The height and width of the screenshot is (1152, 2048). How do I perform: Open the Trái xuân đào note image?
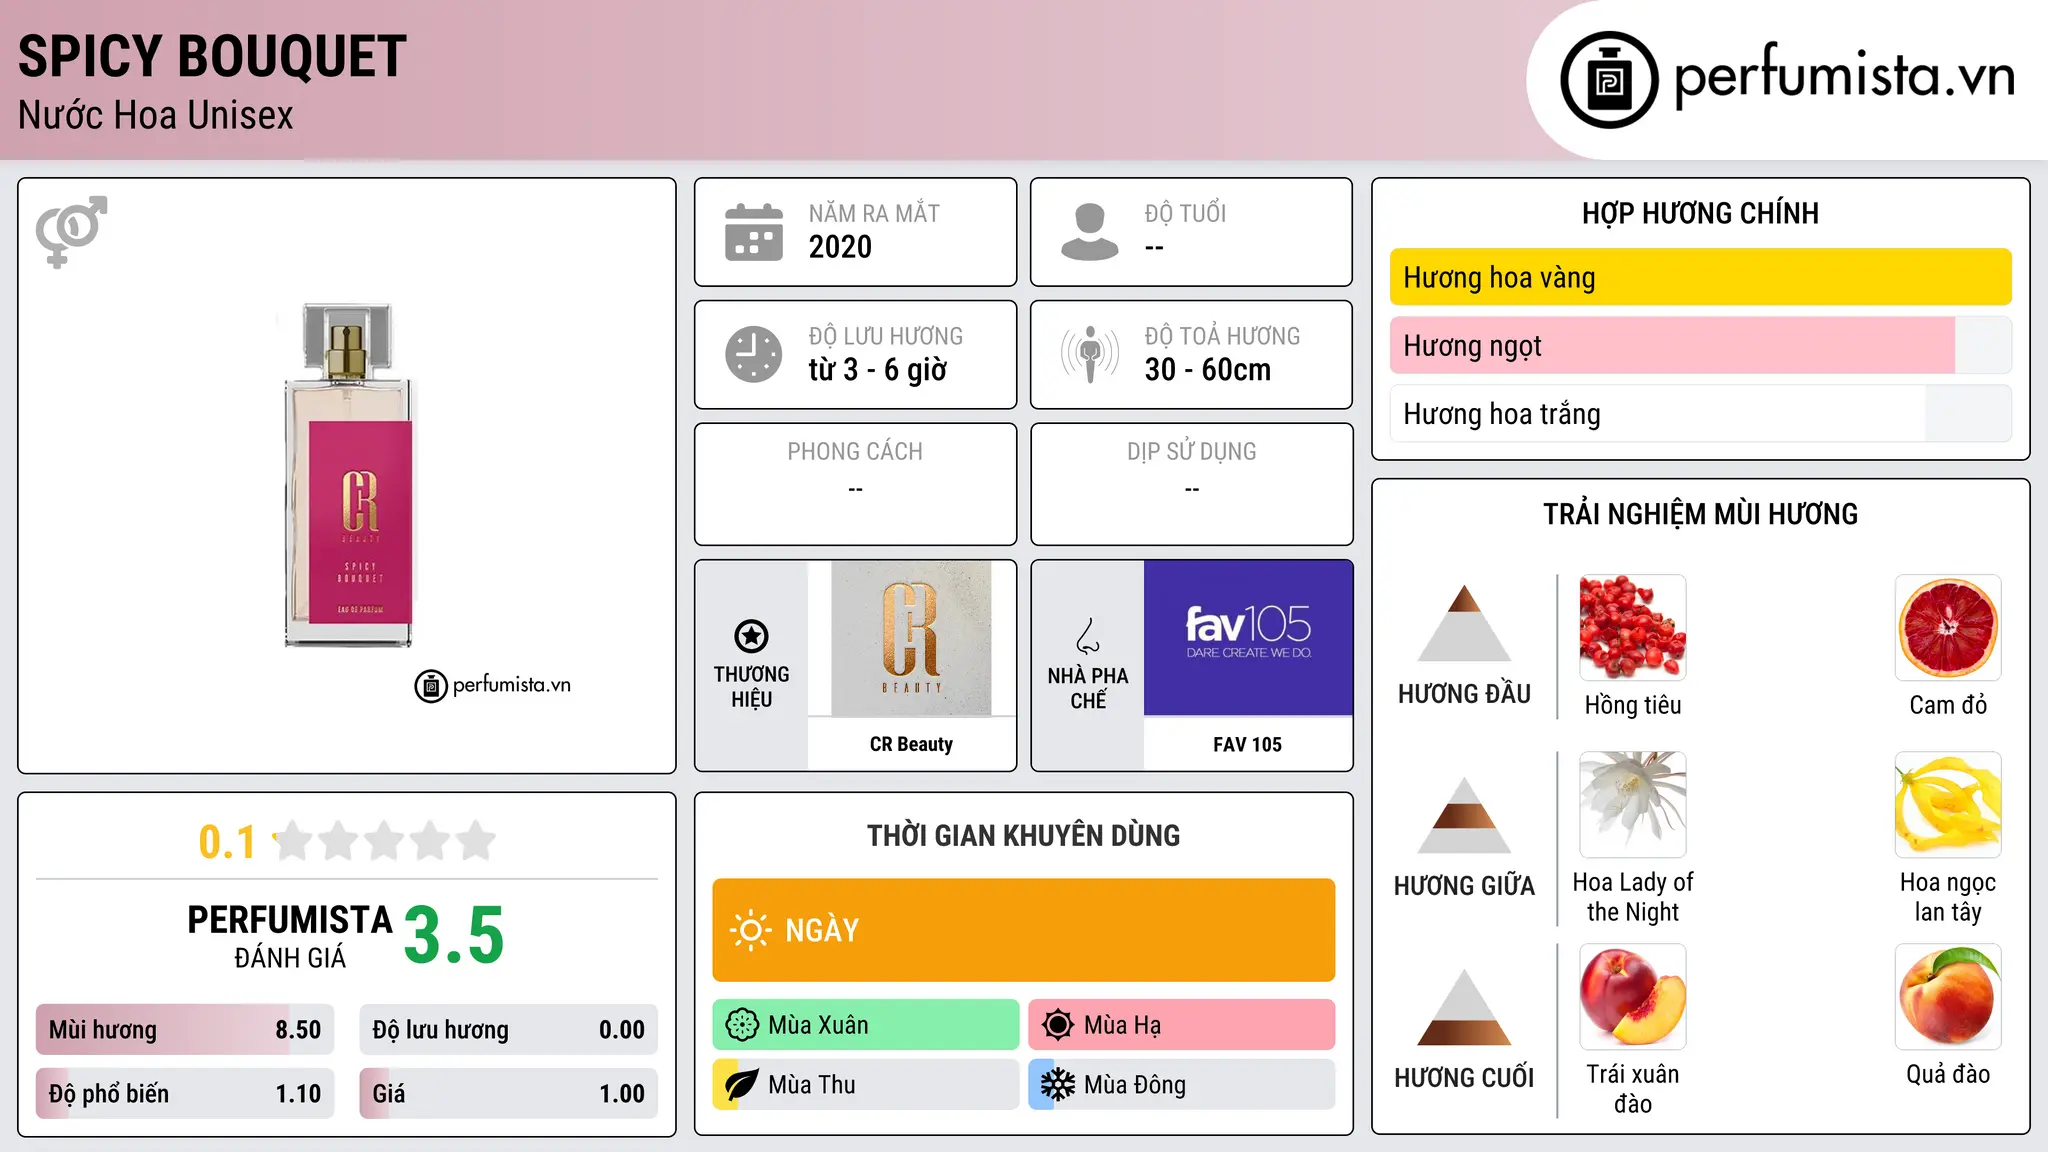click(1633, 997)
